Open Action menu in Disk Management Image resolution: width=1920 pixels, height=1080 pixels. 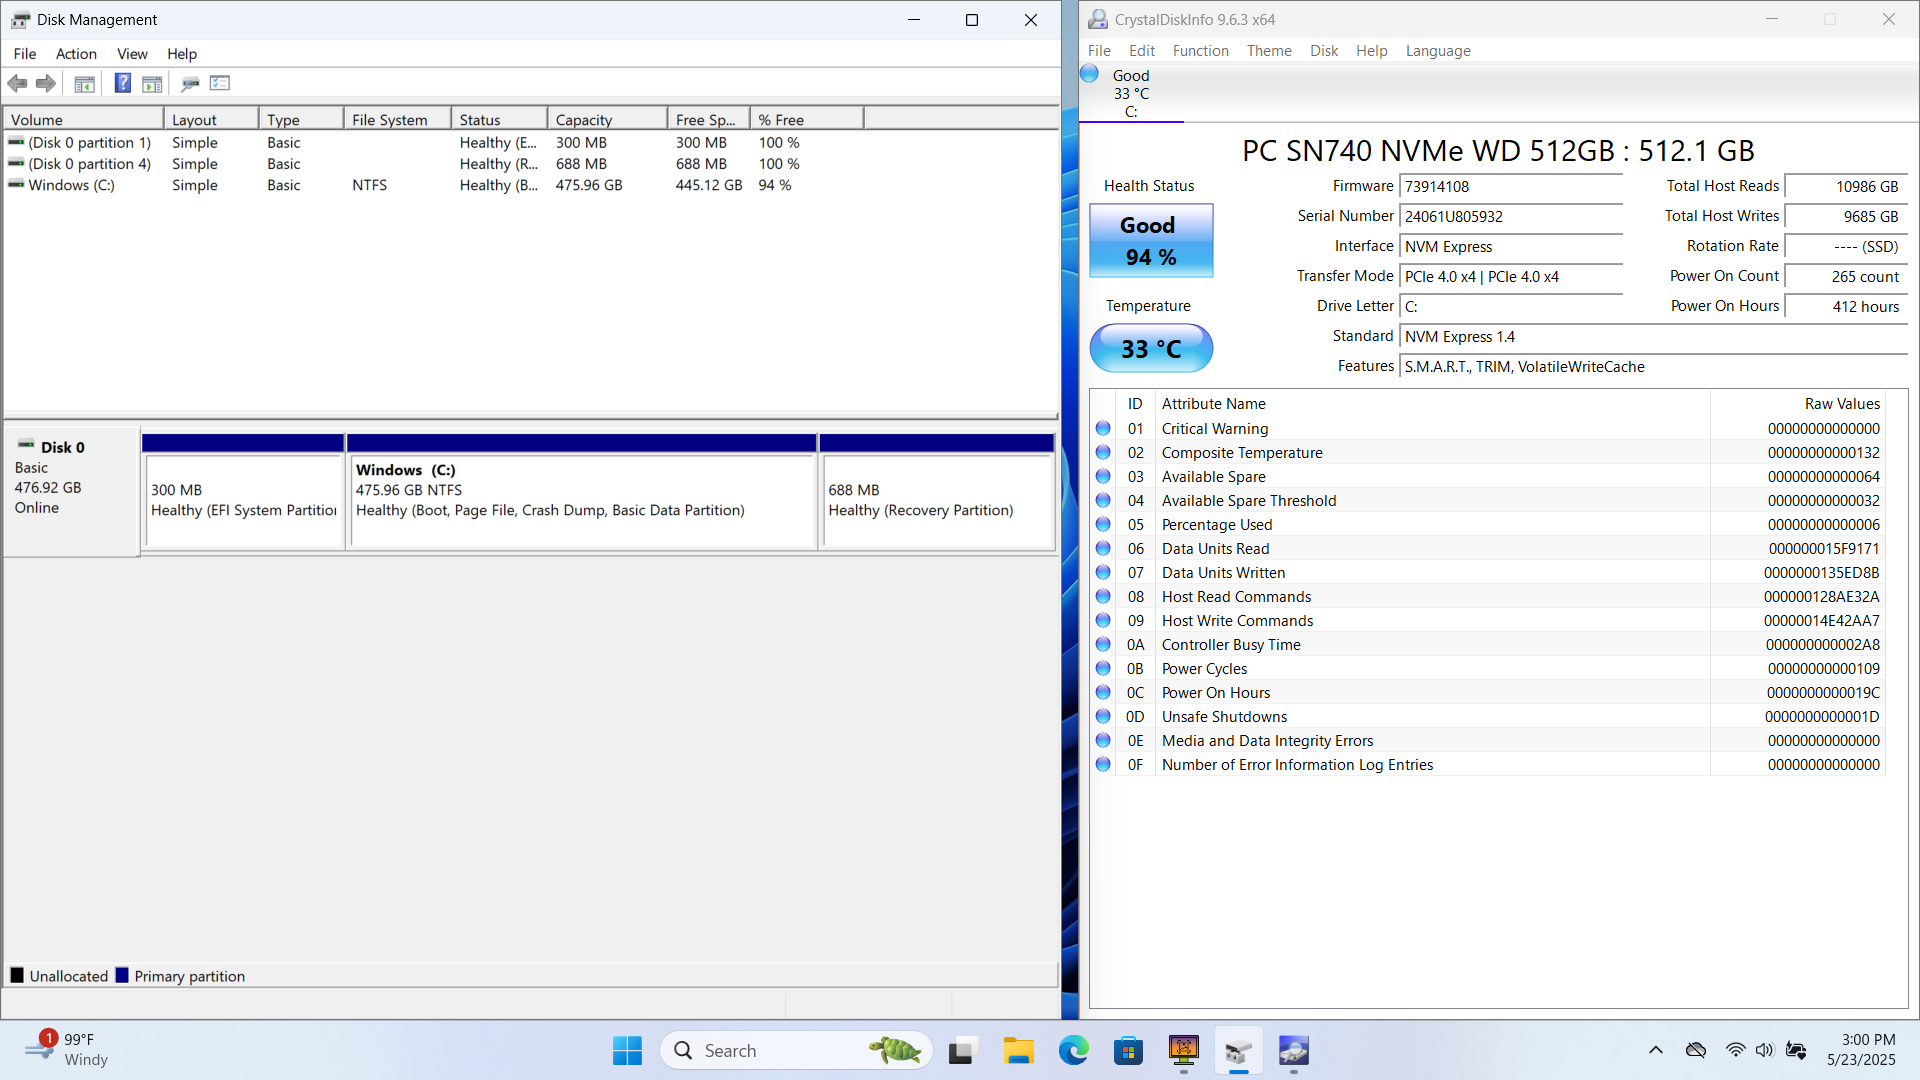pyautogui.click(x=76, y=53)
